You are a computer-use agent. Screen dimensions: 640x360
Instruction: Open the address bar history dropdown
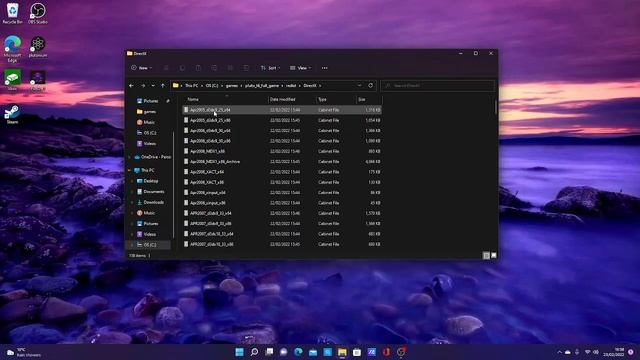[359, 86]
